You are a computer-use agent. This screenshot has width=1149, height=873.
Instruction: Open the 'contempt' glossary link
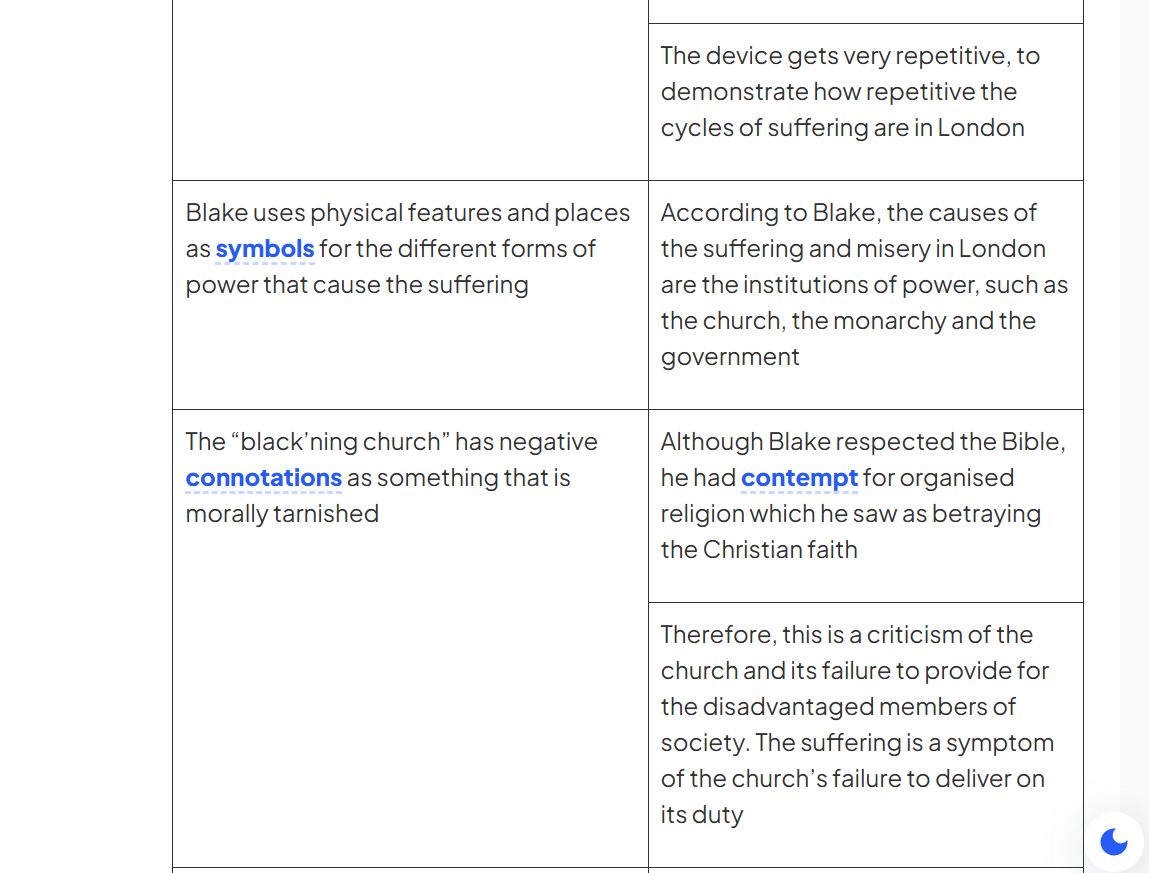tap(799, 478)
